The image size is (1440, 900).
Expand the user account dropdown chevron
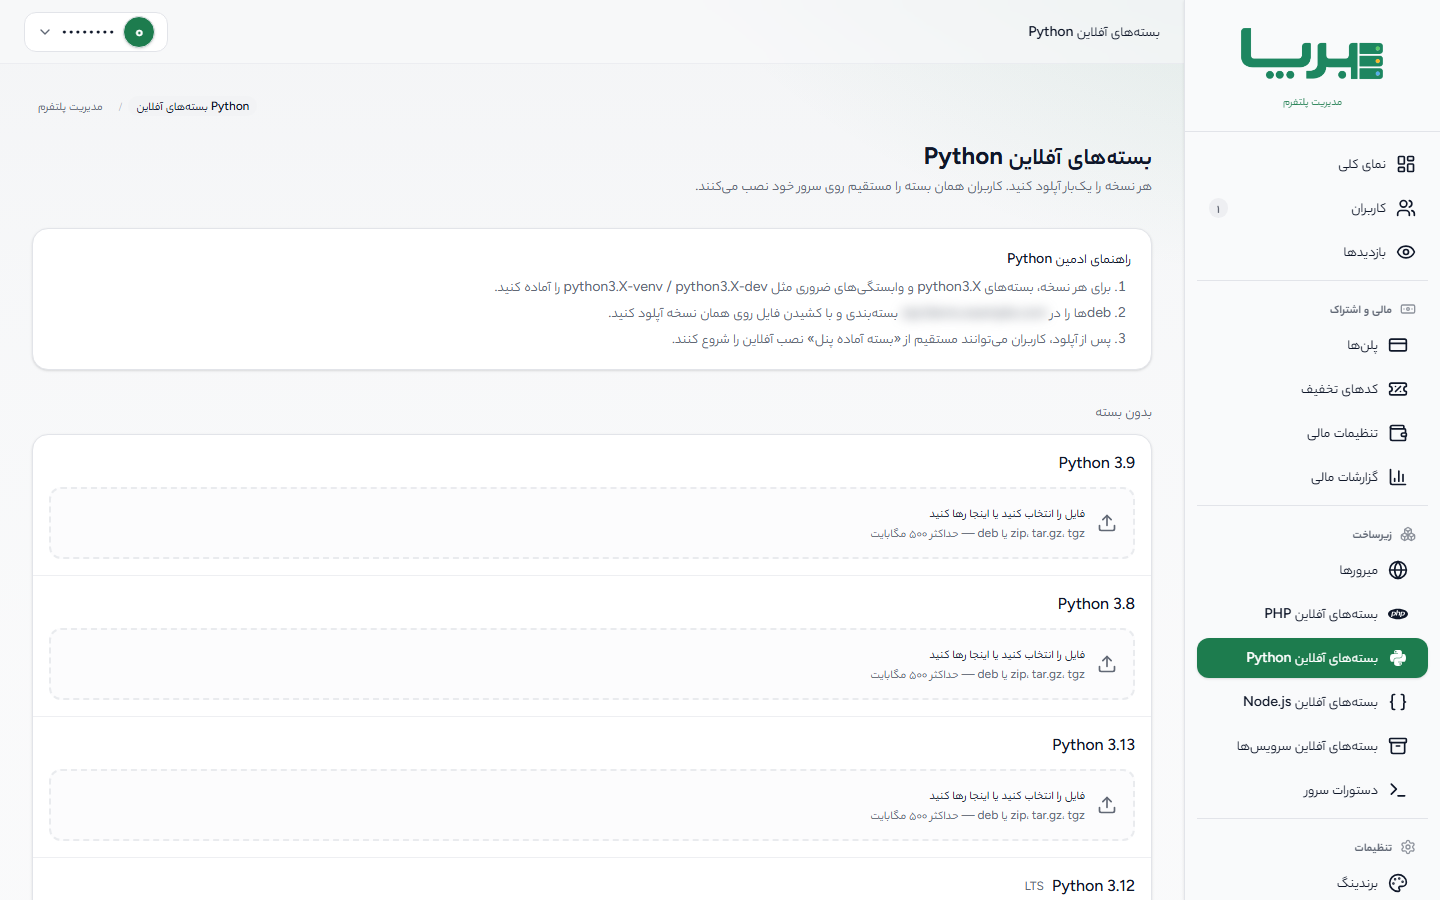45,32
